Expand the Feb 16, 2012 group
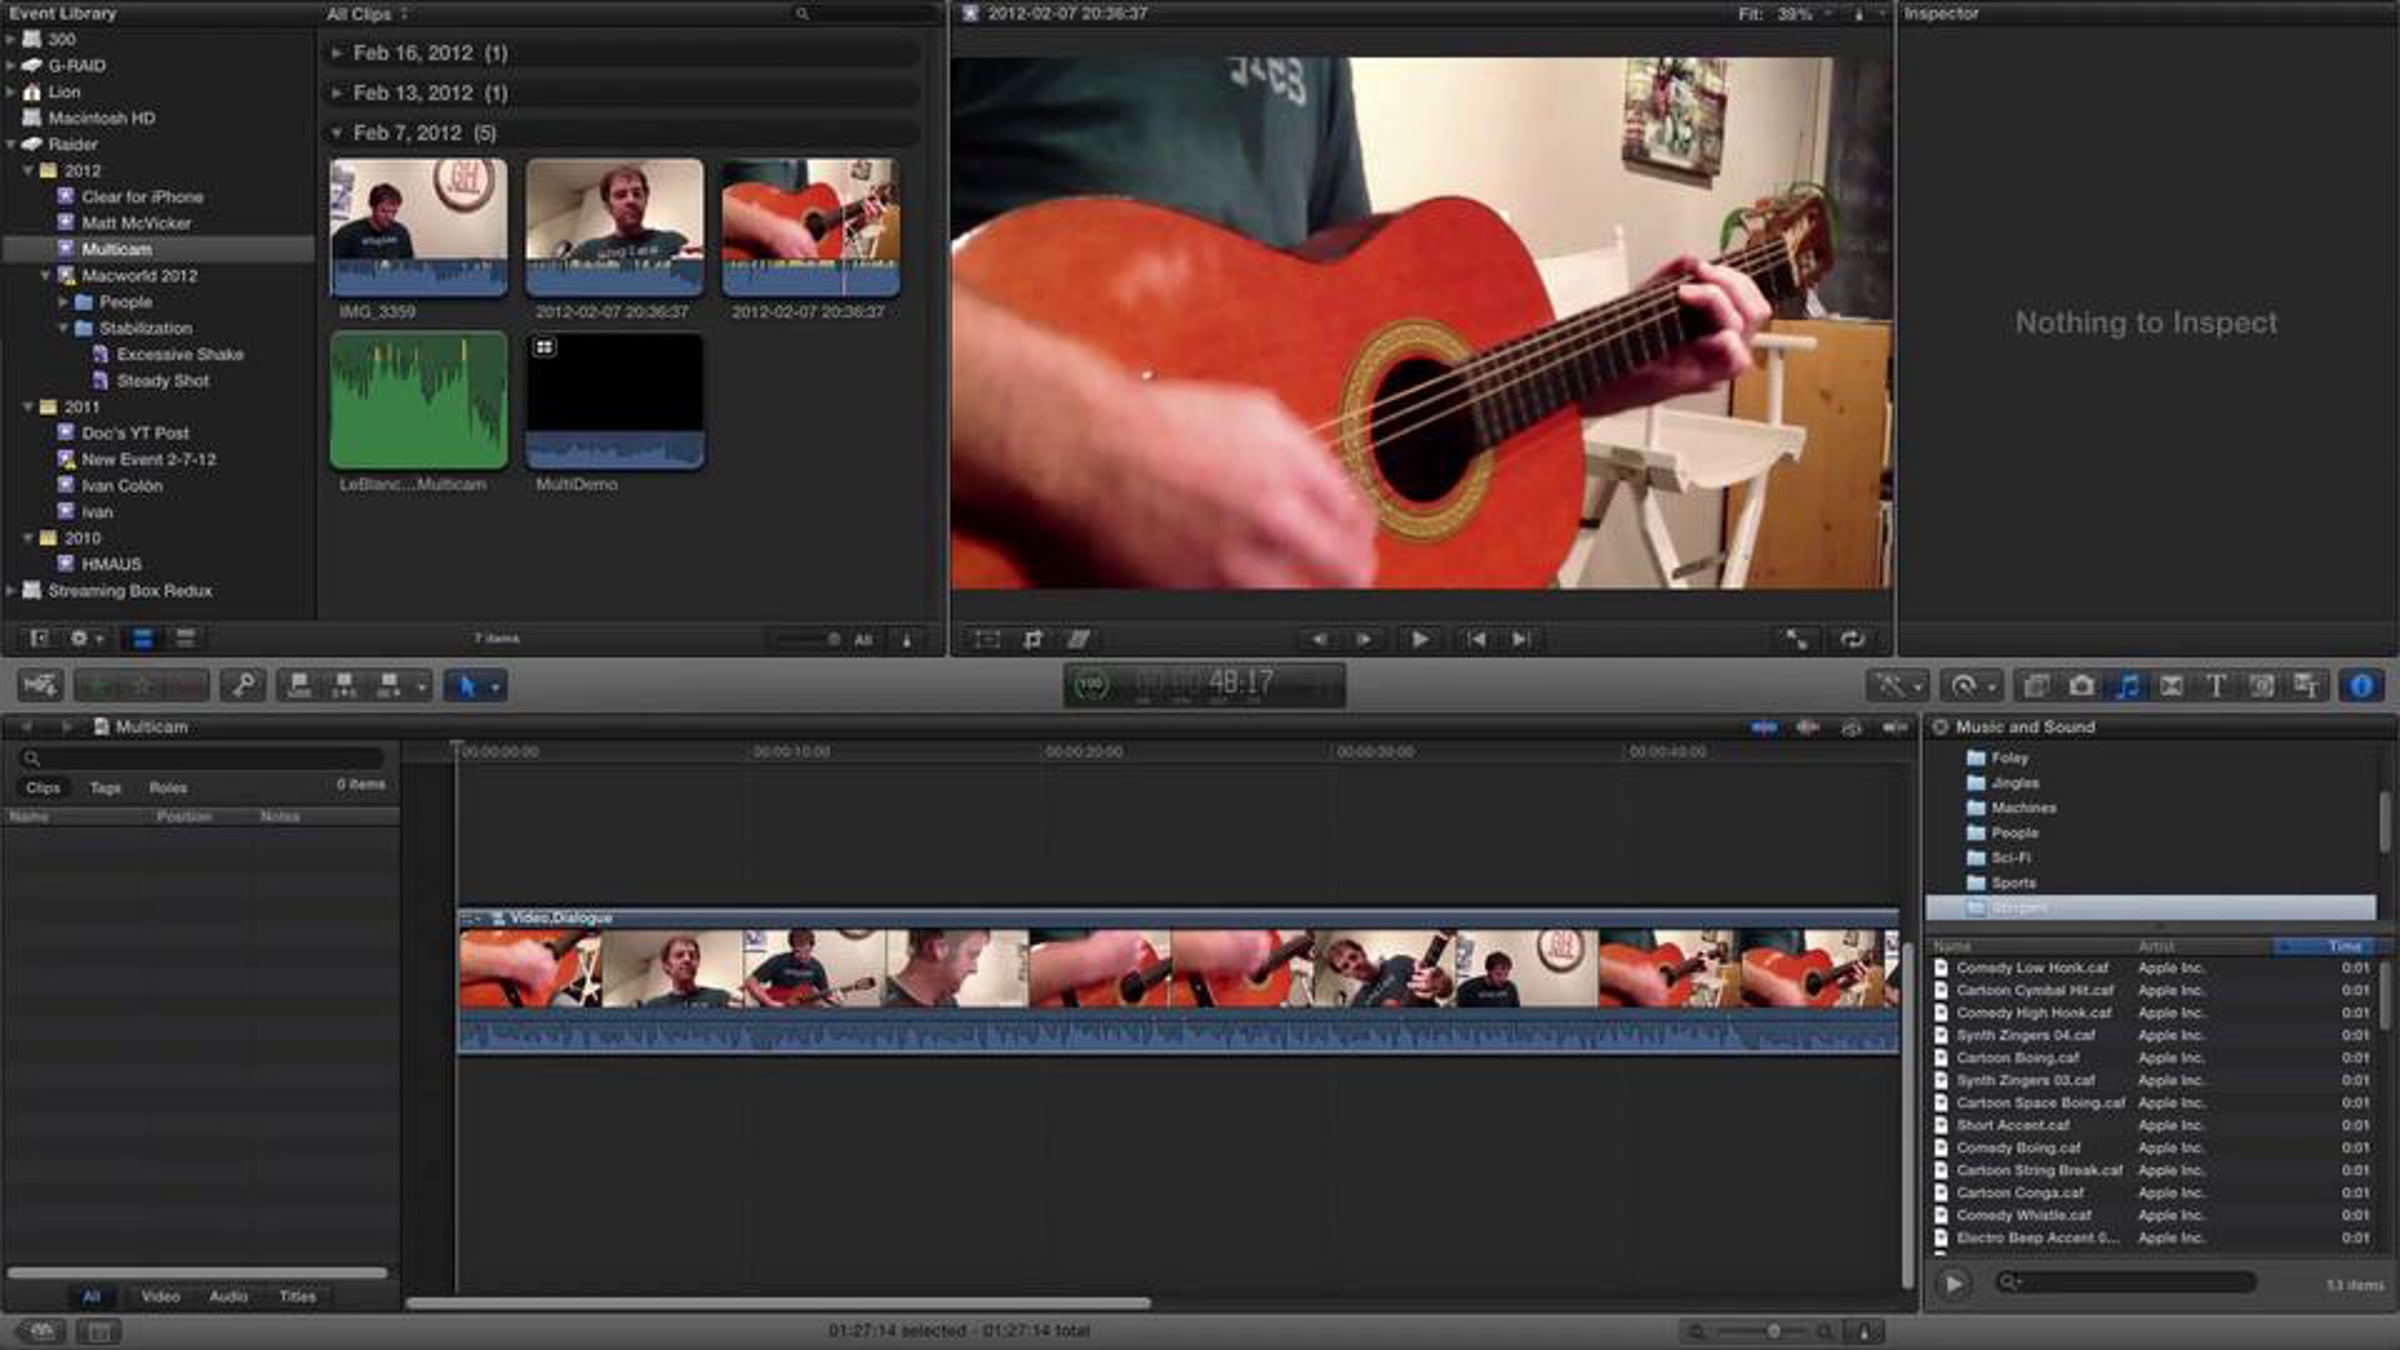Image resolution: width=2400 pixels, height=1350 pixels. coord(337,53)
